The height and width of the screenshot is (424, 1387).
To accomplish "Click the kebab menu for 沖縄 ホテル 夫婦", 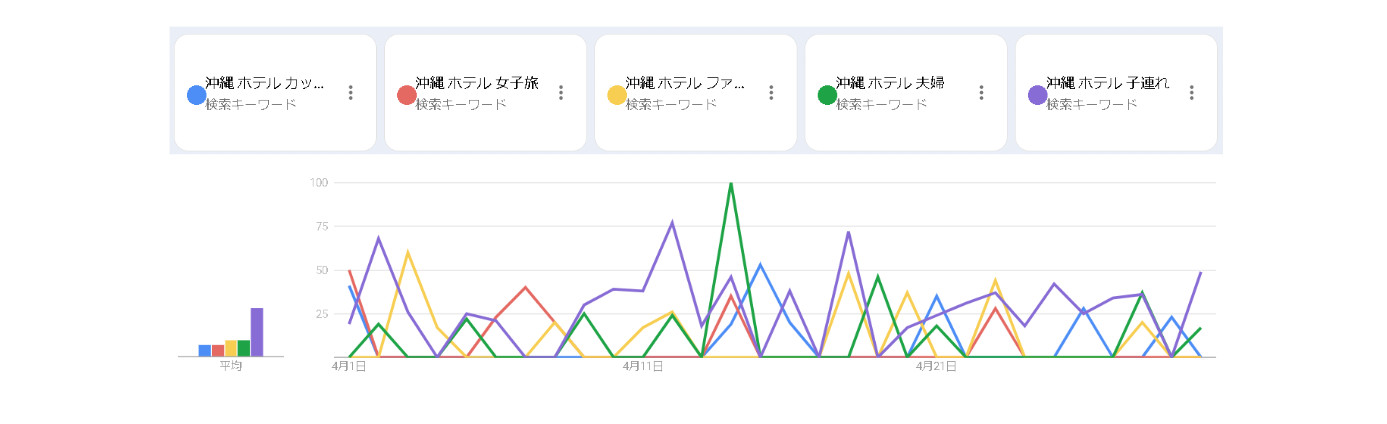I will (x=982, y=93).
